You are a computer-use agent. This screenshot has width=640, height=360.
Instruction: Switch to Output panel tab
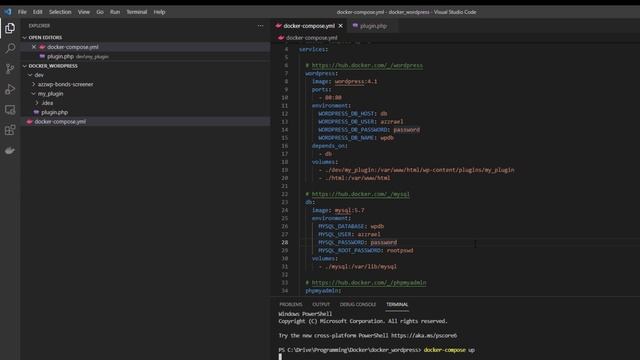[x=321, y=304]
